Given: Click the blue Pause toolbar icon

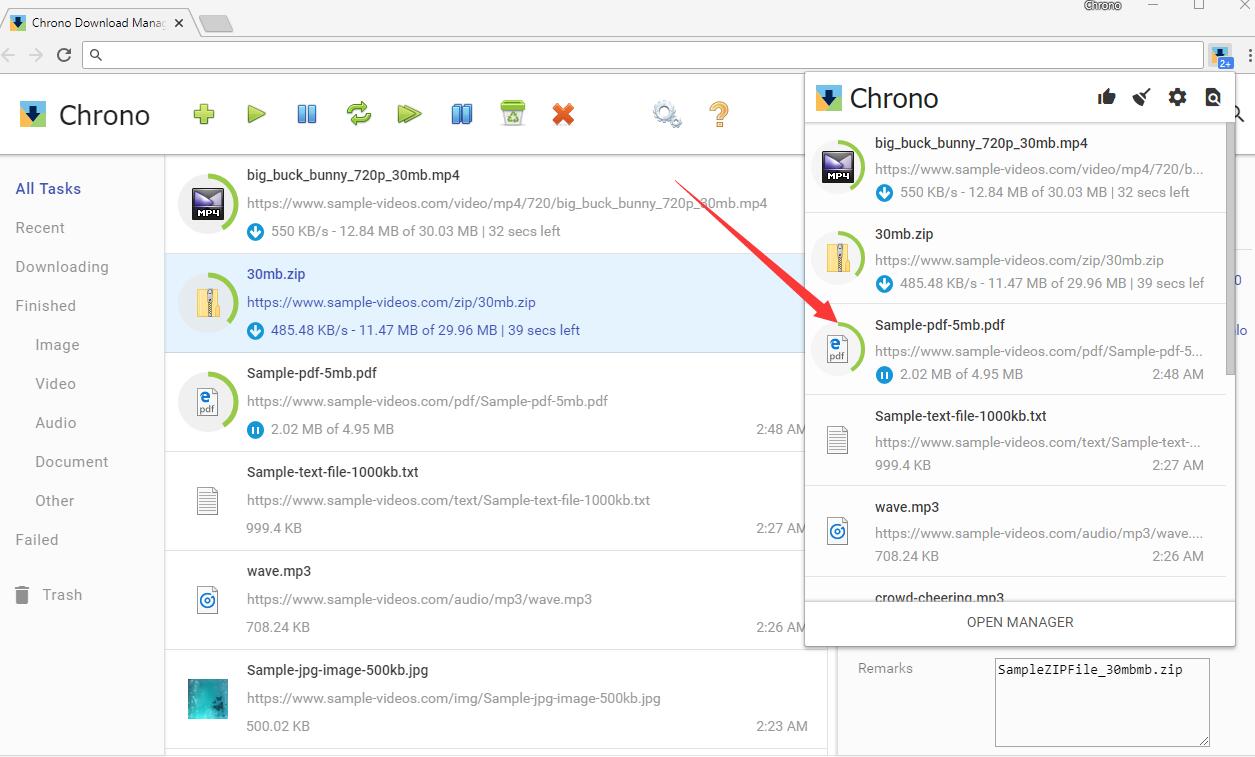Looking at the screenshot, I should [307, 114].
